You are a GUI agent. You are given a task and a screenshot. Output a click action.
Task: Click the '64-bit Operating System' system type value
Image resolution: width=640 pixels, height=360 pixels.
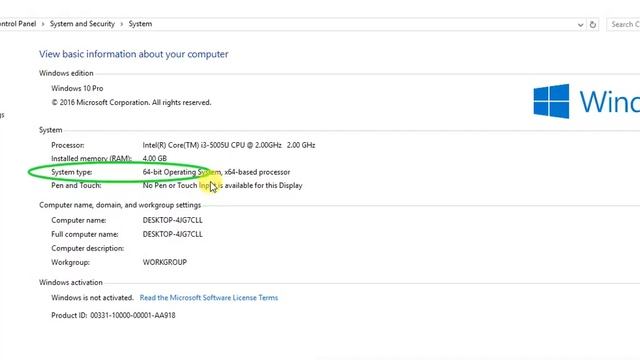(216, 172)
